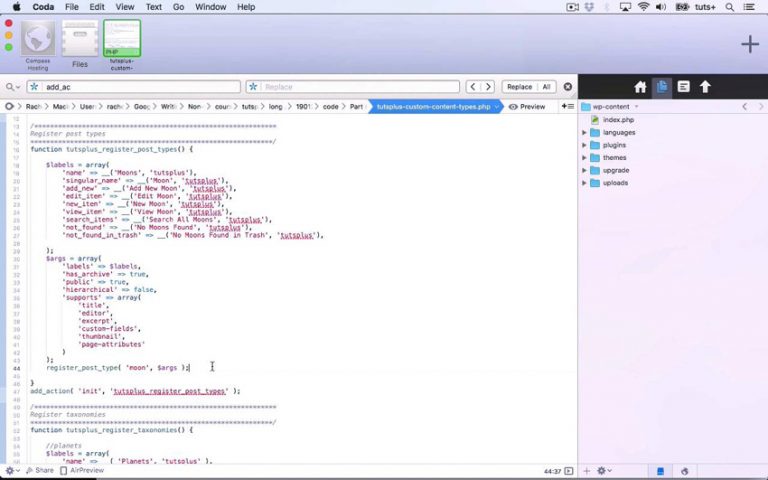
Task: Navigate forward in the file browser
Action: pos(761,106)
